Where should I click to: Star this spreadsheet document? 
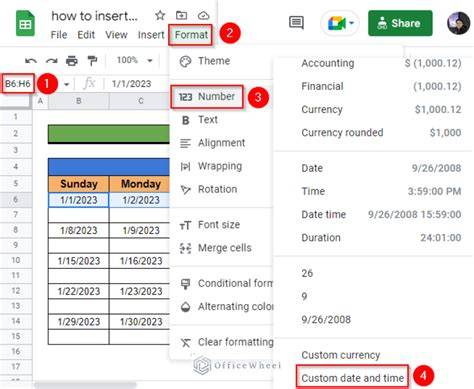point(160,15)
